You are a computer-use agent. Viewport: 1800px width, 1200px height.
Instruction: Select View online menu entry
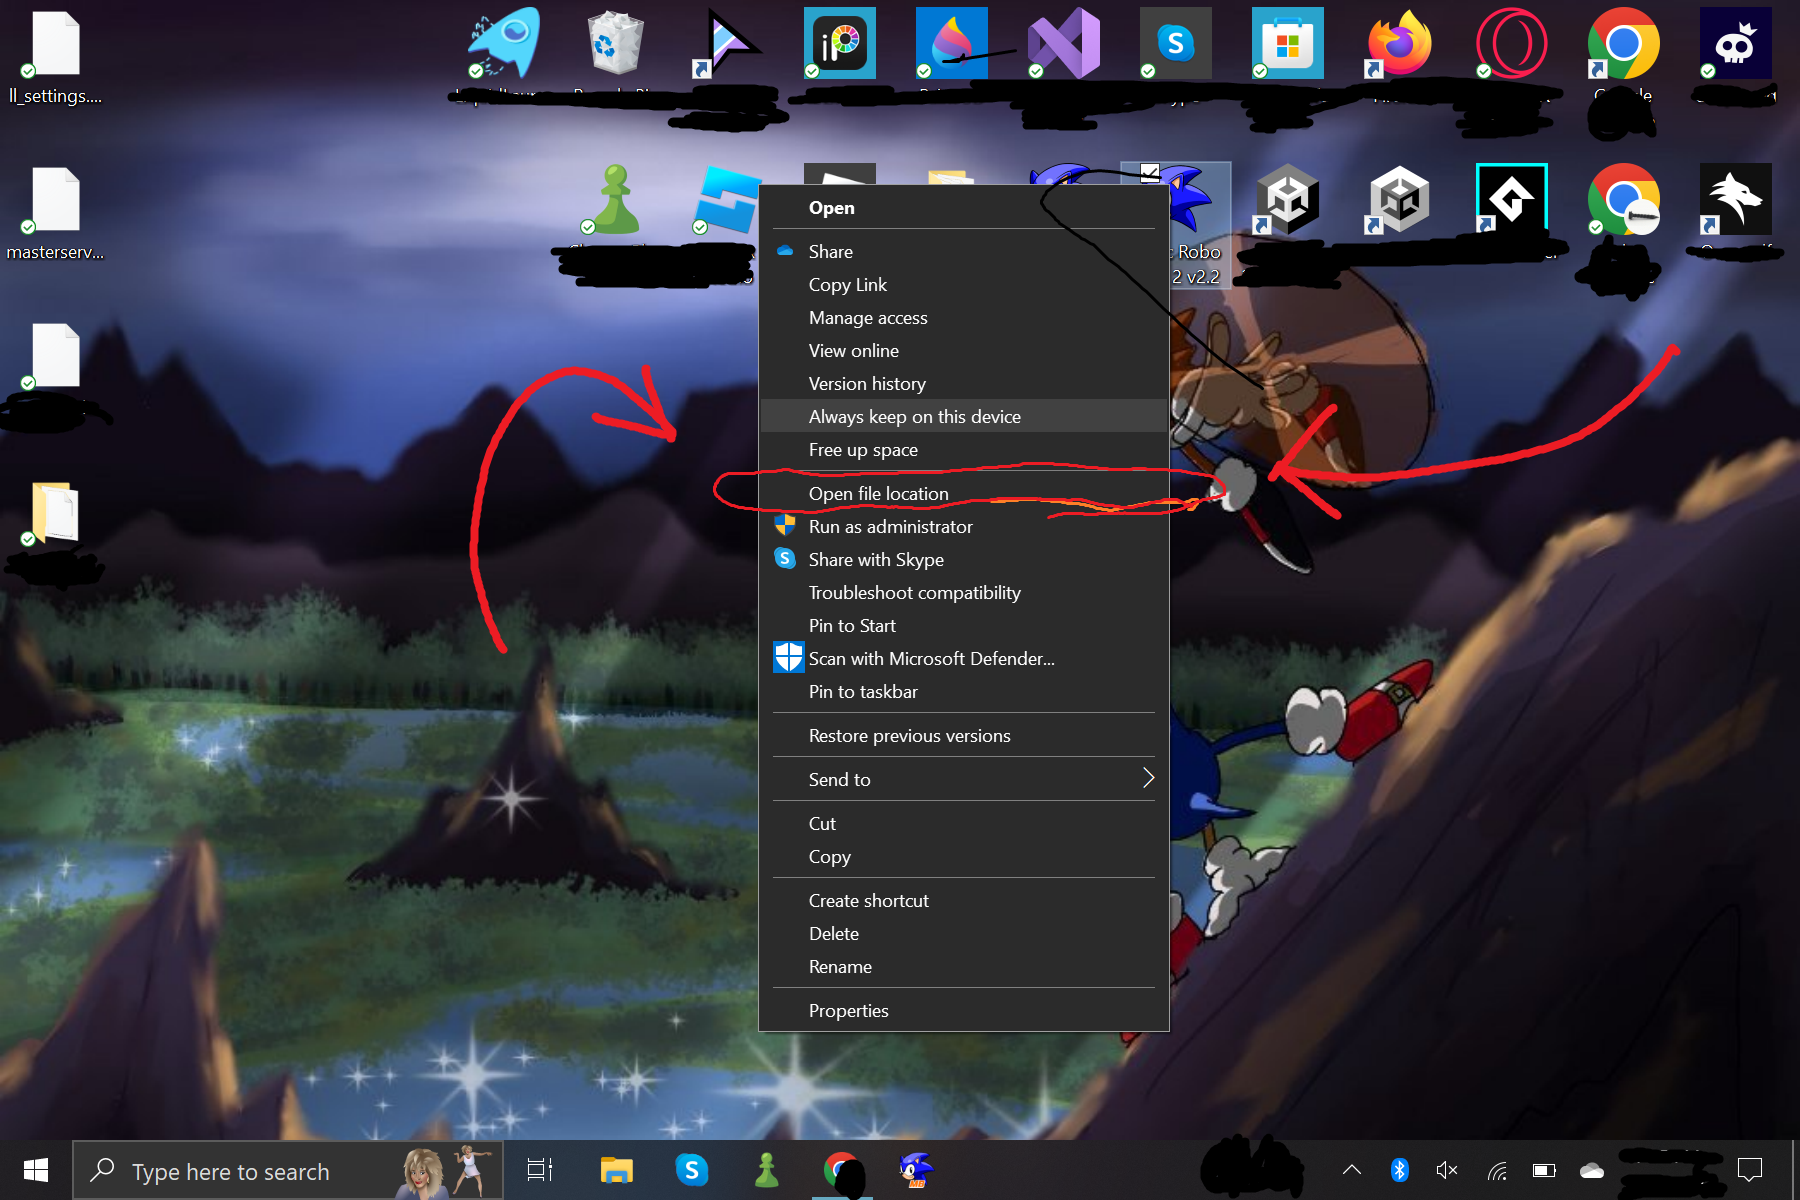pyautogui.click(x=964, y=350)
